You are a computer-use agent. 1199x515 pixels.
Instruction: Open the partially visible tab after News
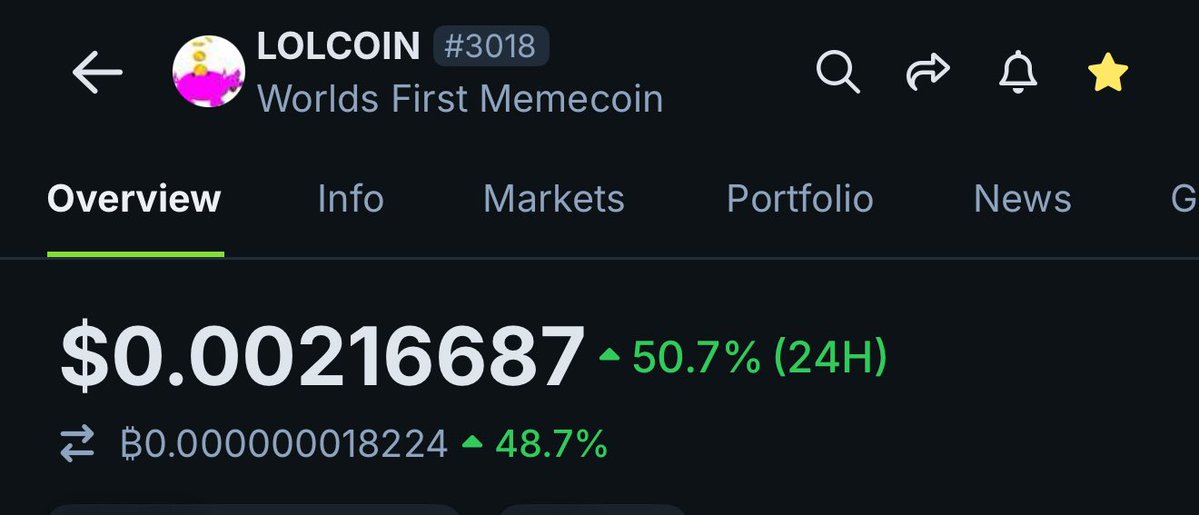coord(1184,199)
